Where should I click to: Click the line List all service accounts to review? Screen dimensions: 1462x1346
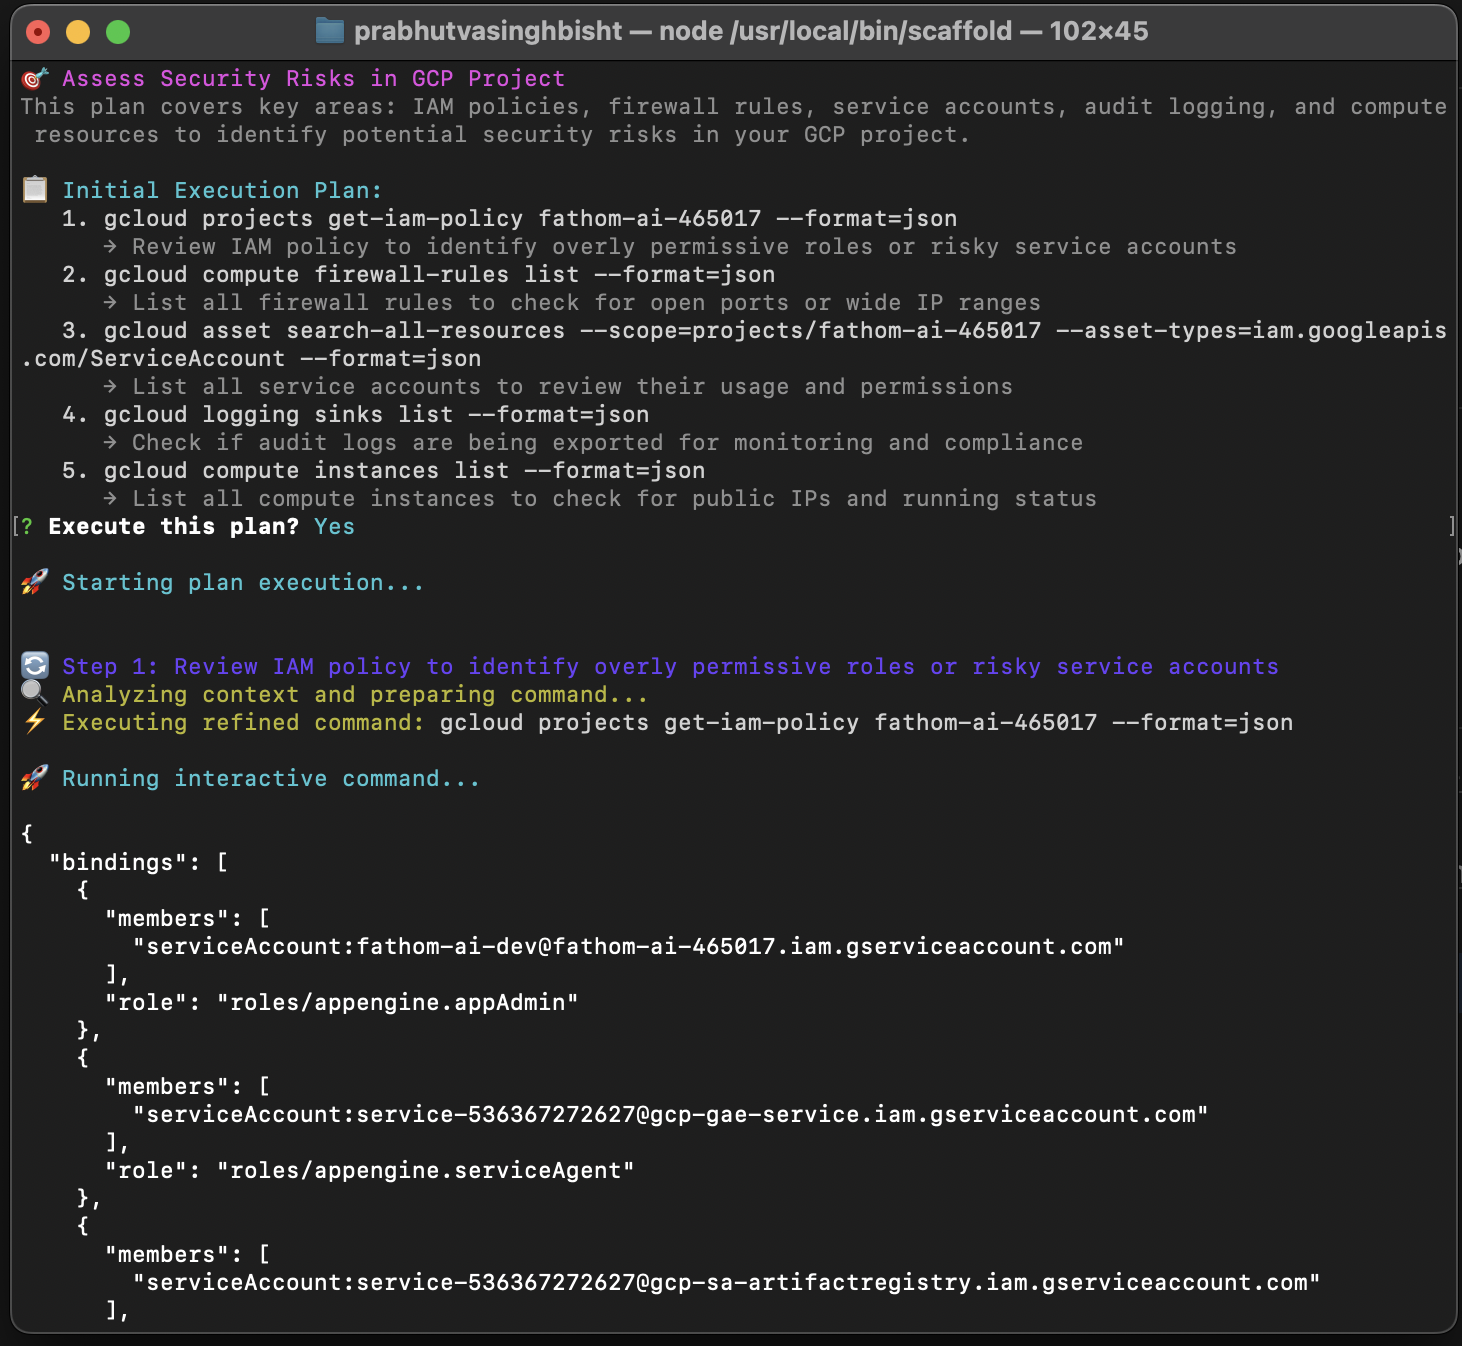(558, 386)
